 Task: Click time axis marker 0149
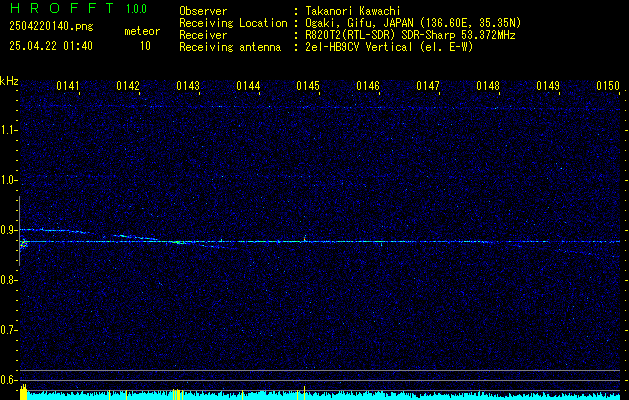tap(548, 86)
